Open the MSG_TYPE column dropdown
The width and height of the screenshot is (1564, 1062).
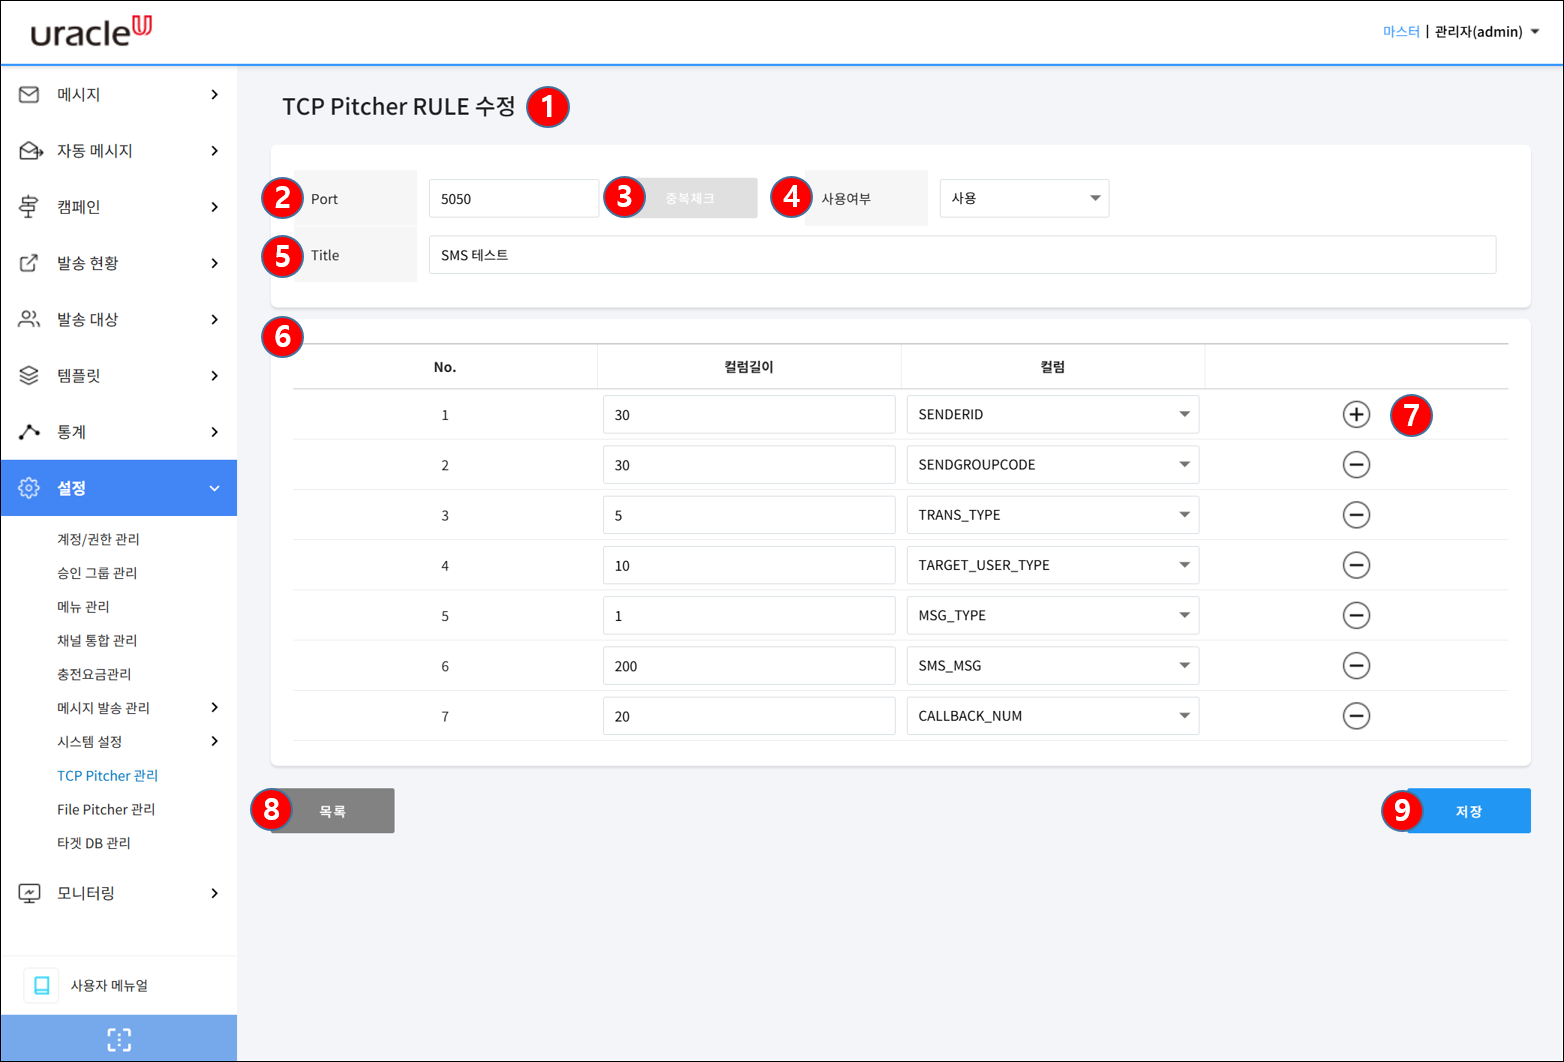(x=1052, y=615)
